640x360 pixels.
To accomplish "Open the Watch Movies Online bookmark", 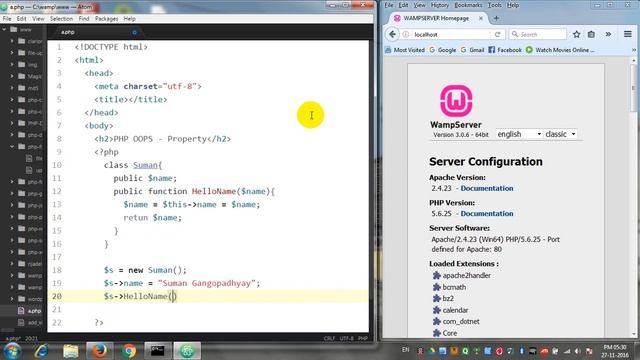I will pos(560,50).
